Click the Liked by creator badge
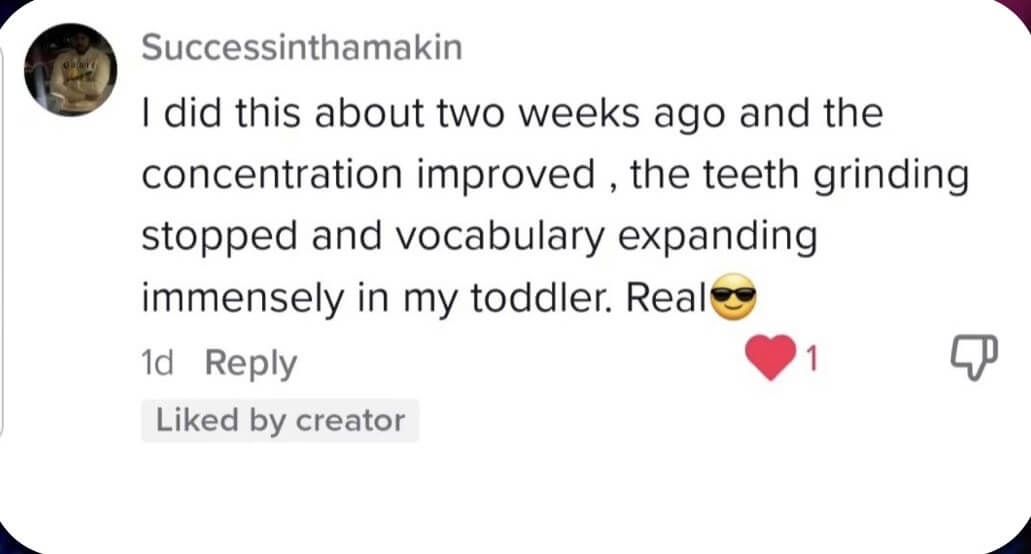1031x554 pixels. 280,421
